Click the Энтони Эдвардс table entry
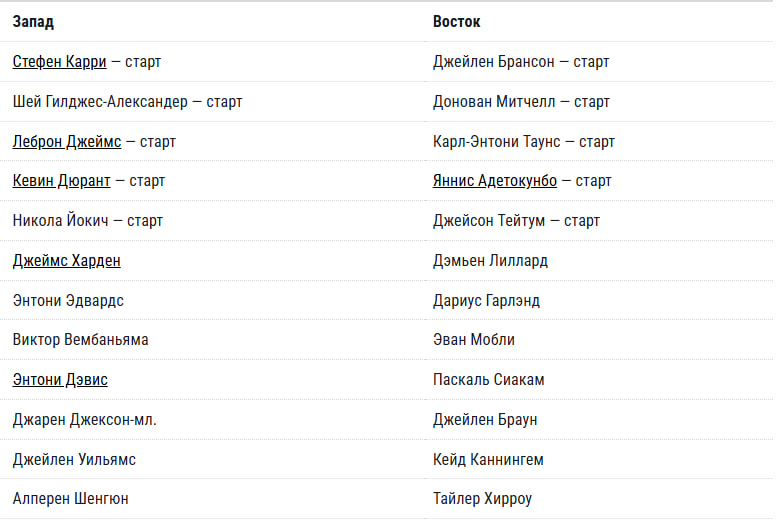This screenshot has height=521, width=780. point(68,301)
